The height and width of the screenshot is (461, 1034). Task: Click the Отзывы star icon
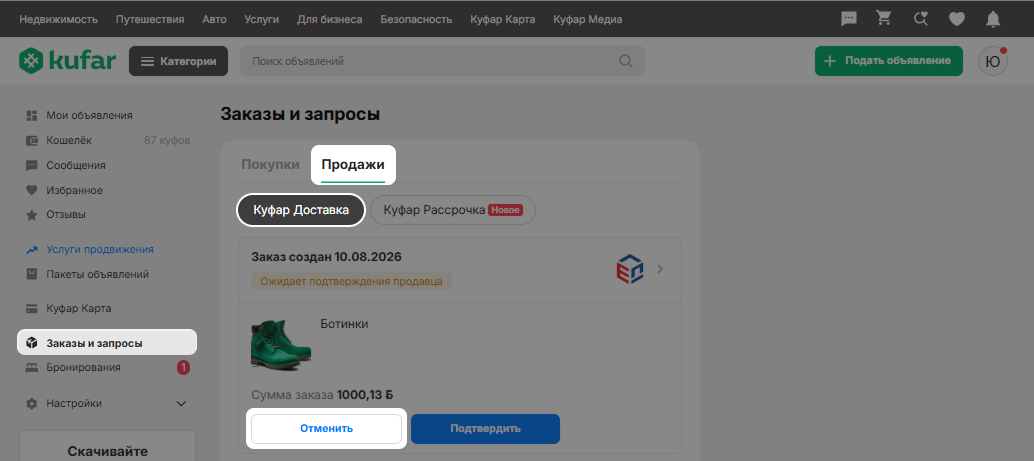click(31, 215)
